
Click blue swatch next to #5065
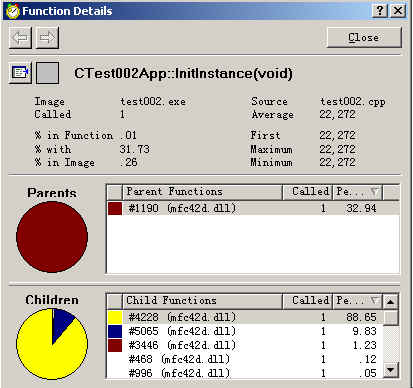coord(115,331)
